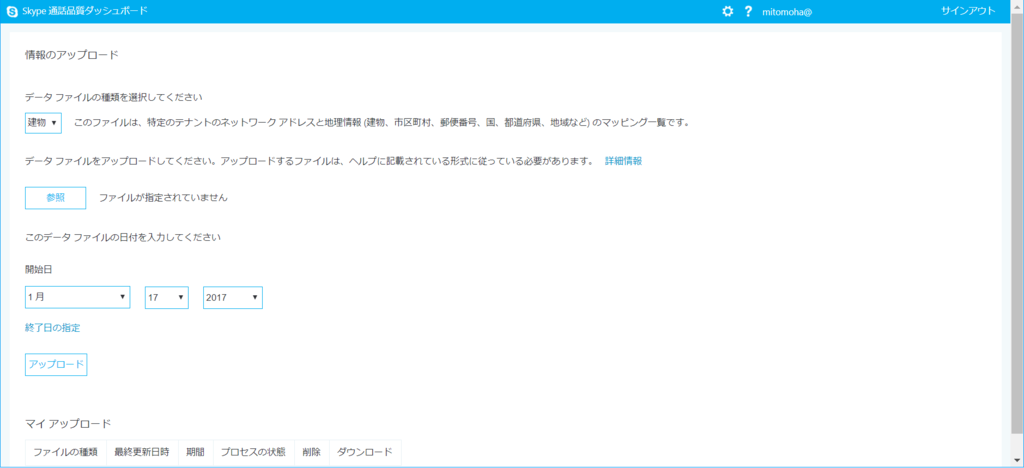Open the year dropdown showing 2017
This screenshot has width=1024, height=468.
click(x=232, y=297)
